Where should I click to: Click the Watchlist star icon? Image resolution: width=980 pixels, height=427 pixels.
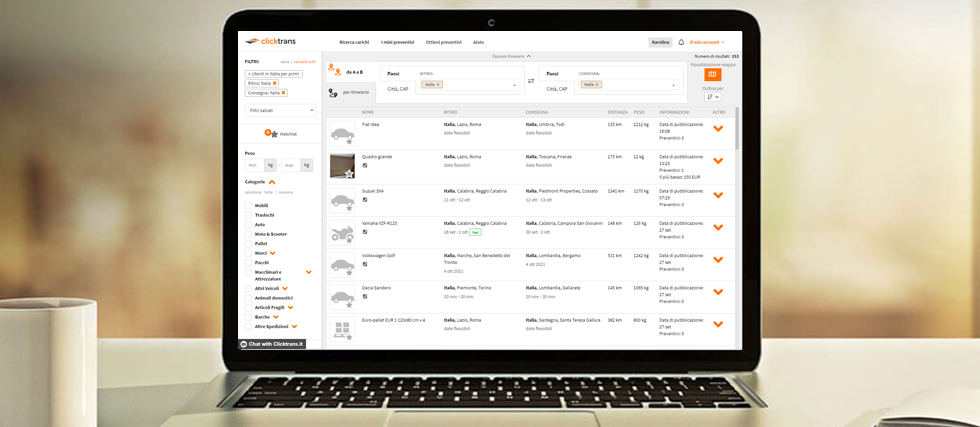coord(271,133)
